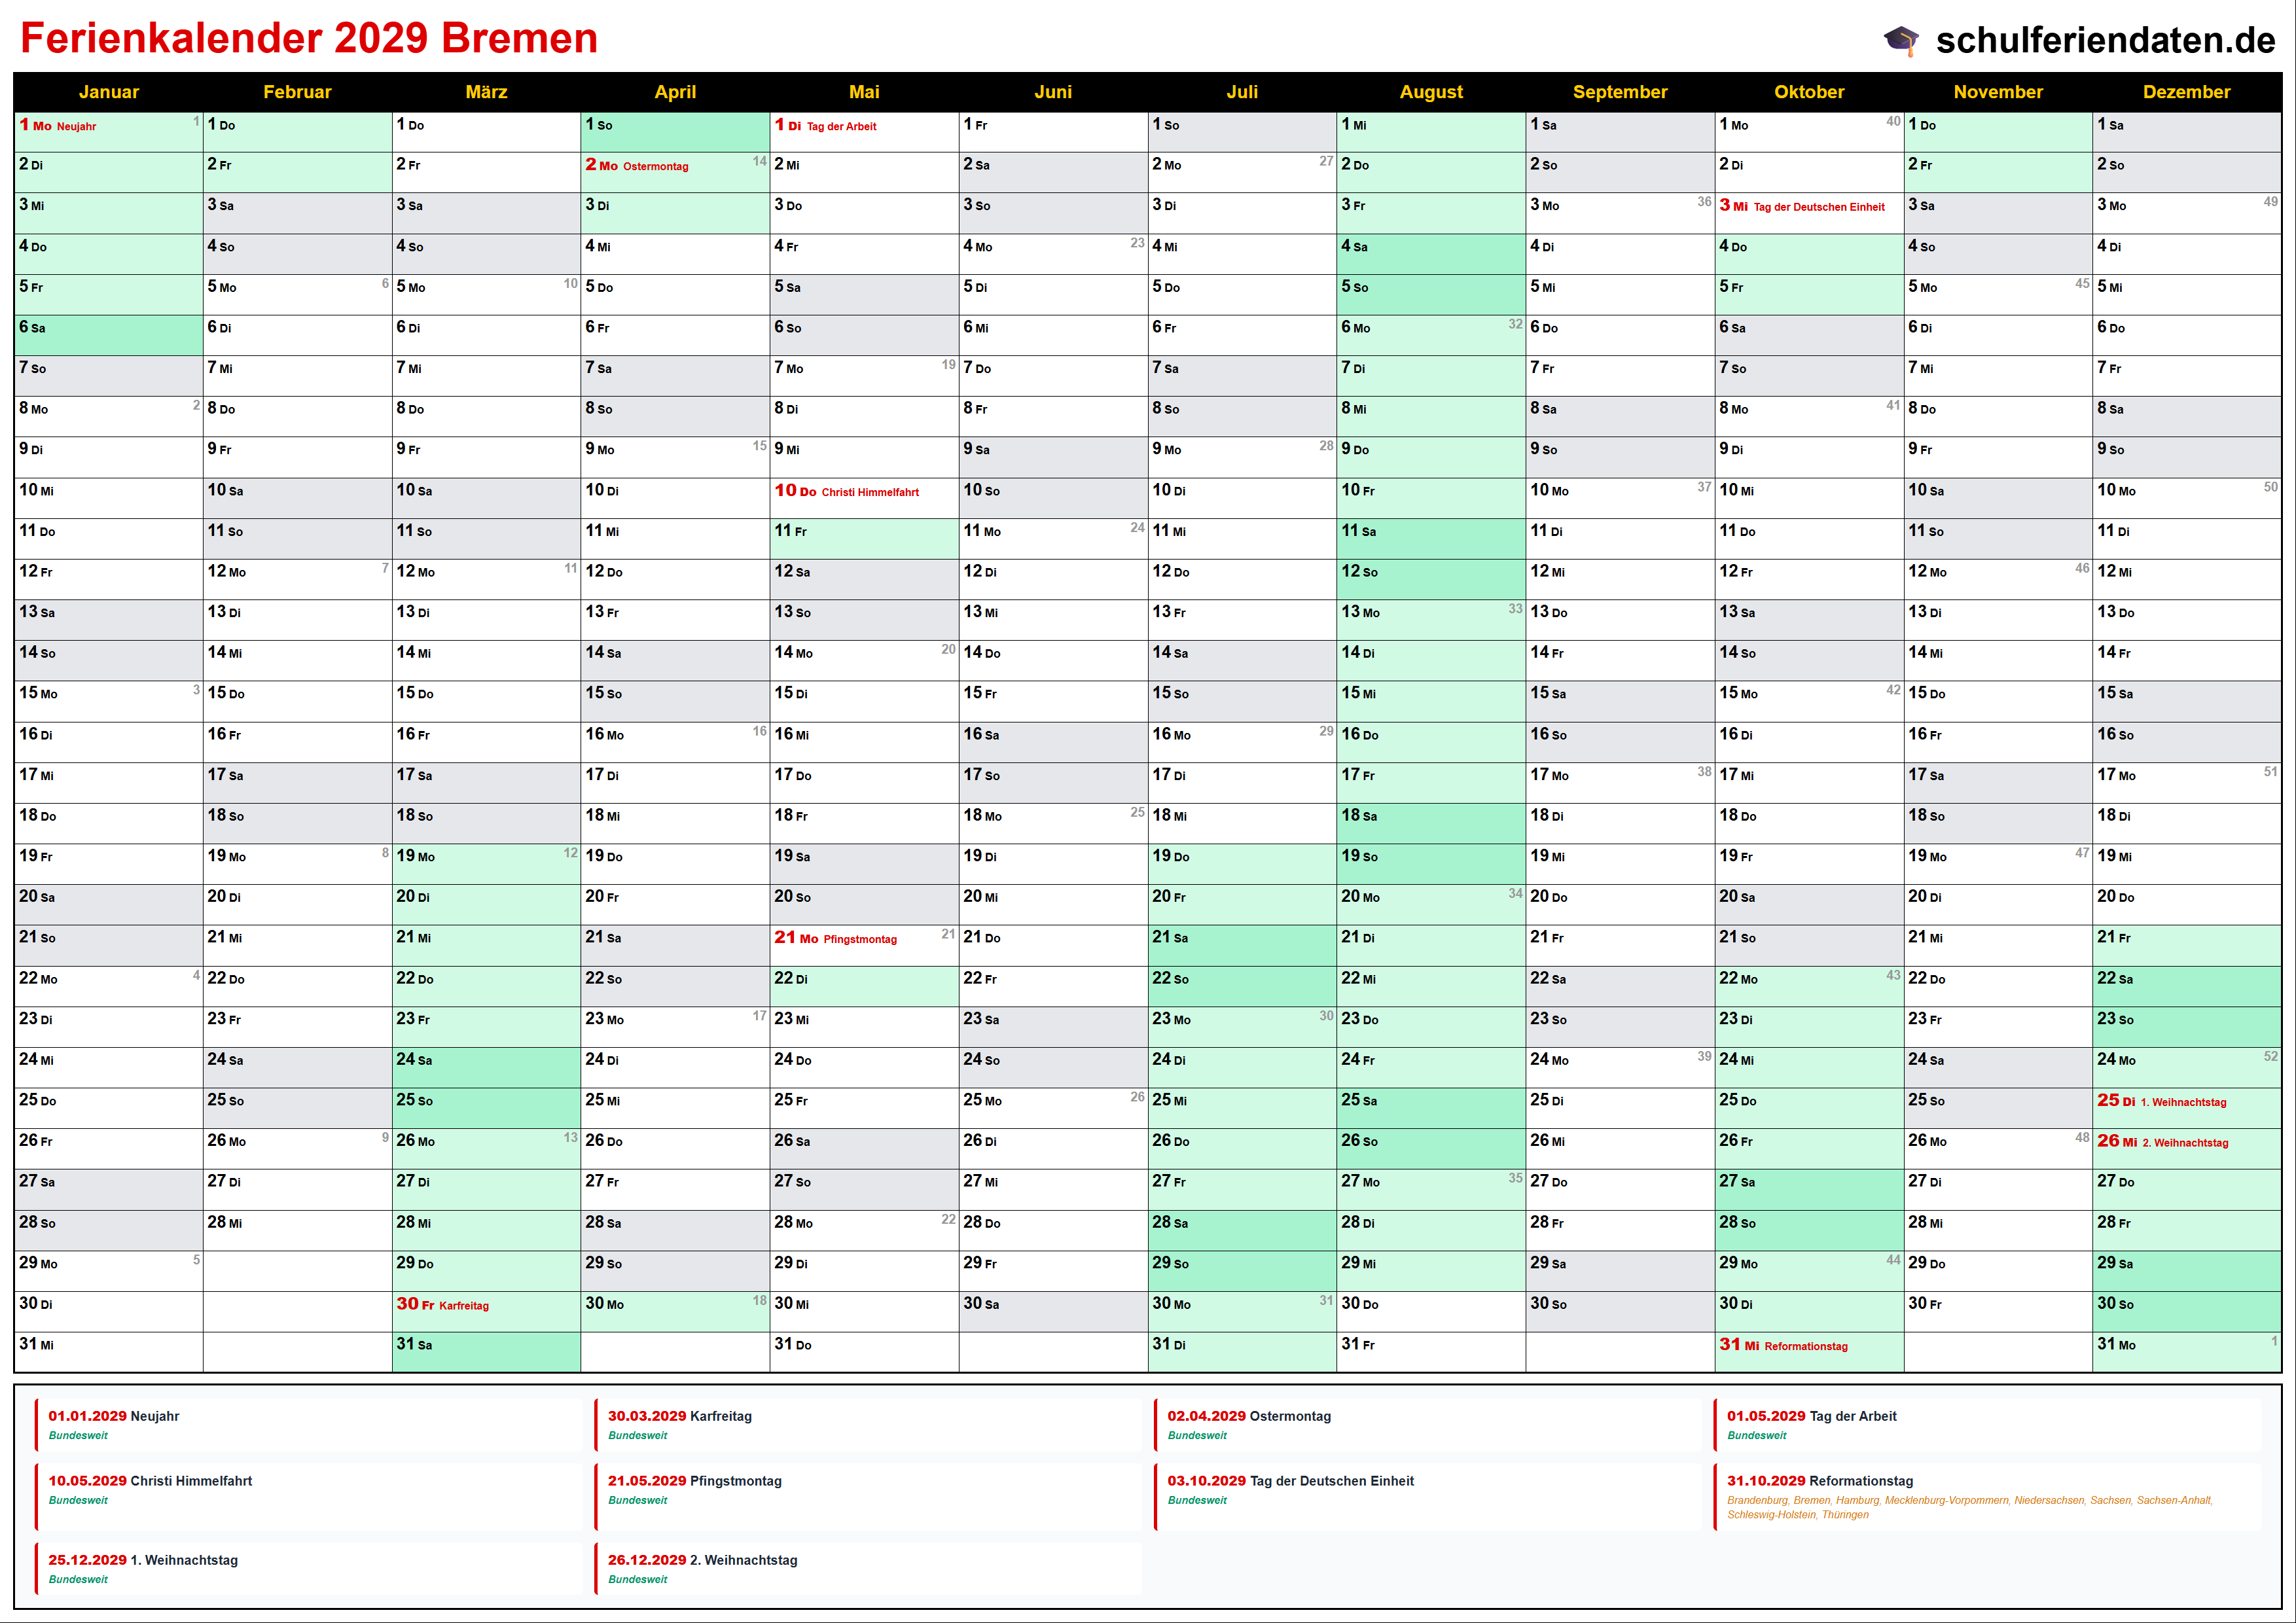Screen dimensions: 2296x1623
Task: Click the 1 Mo Neujahr cell in Januar
Action: 108,127
